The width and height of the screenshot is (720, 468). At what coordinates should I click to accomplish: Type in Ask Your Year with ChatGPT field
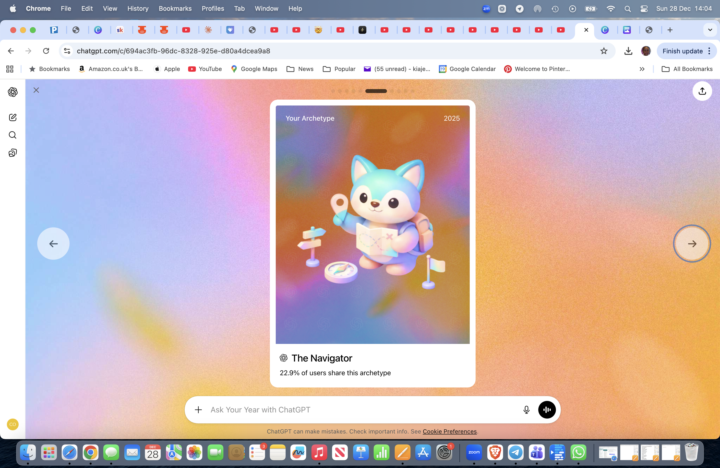[360, 410]
